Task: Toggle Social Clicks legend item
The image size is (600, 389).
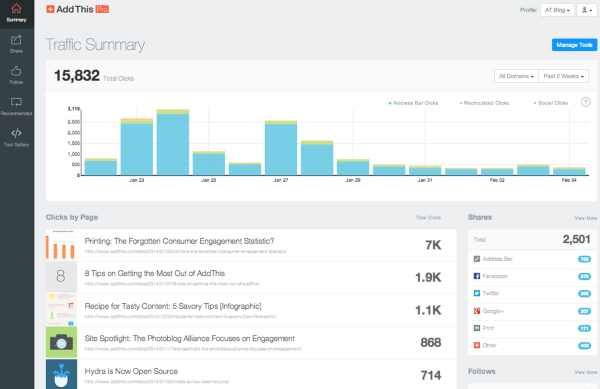Action: (x=551, y=103)
